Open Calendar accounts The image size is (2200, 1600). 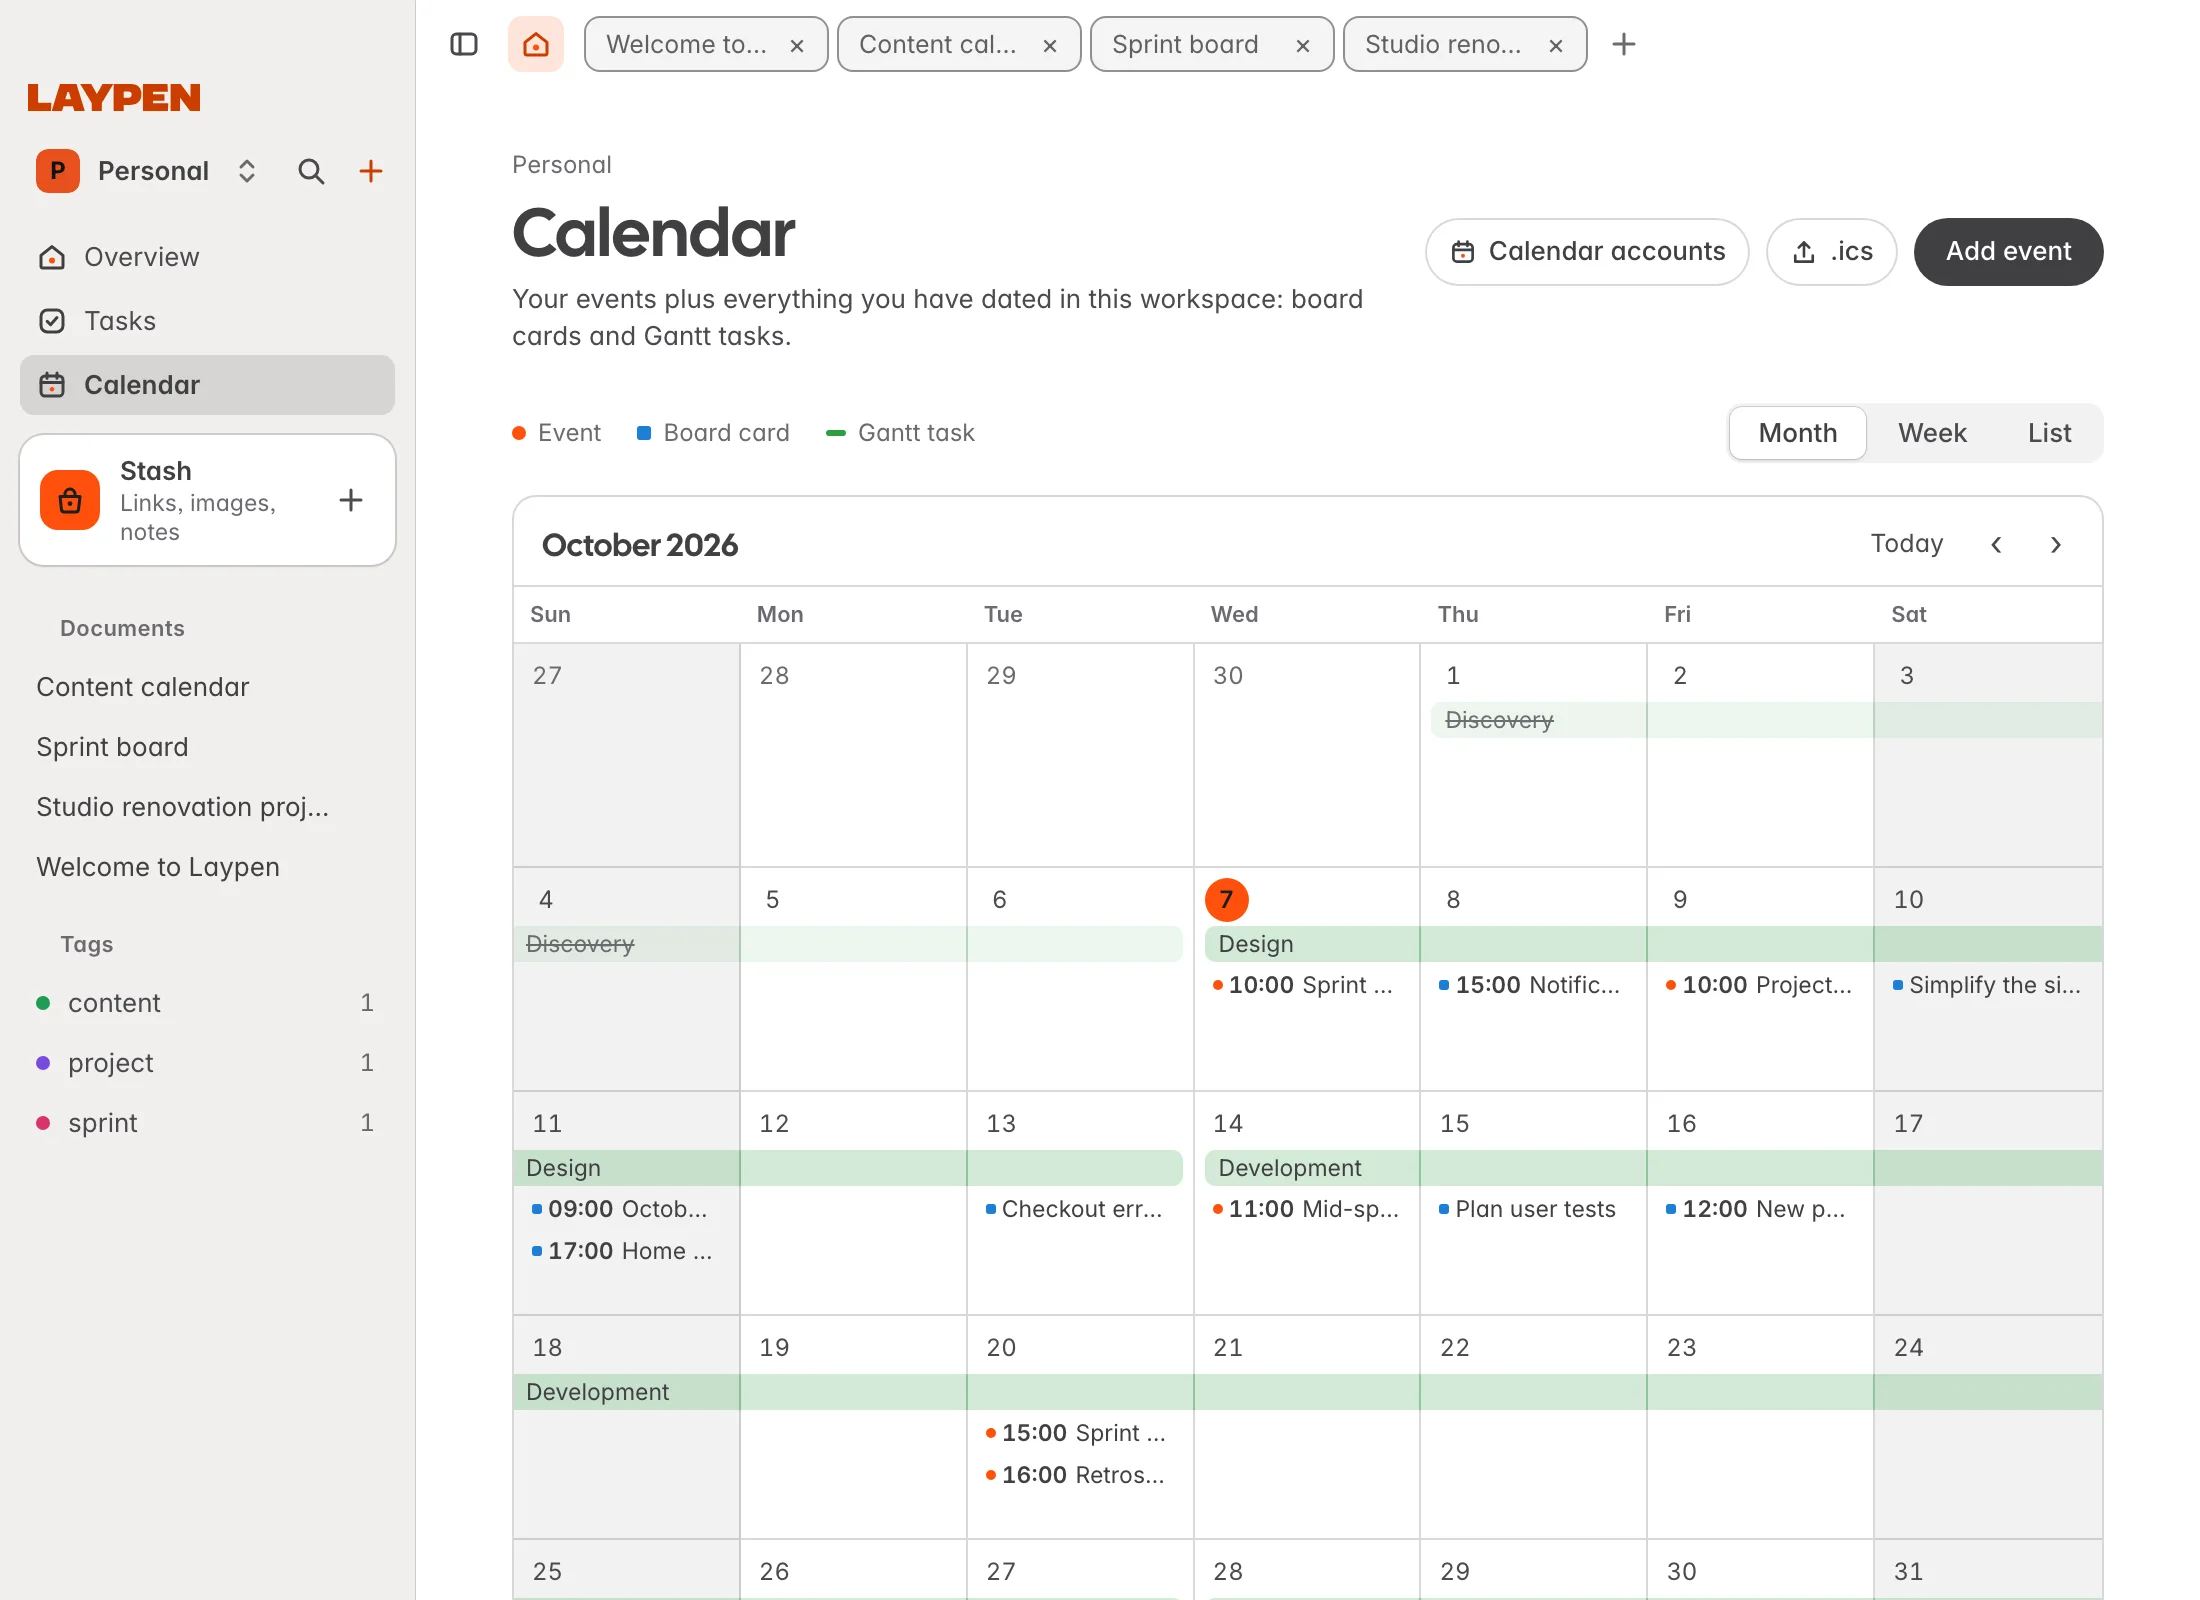(x=1587, y=252)
